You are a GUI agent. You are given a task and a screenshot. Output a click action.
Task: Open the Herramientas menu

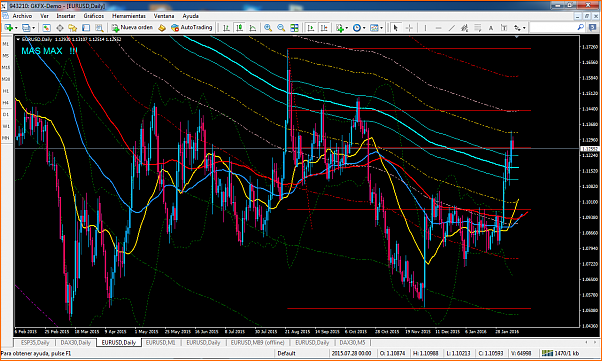tap(129, 16)
